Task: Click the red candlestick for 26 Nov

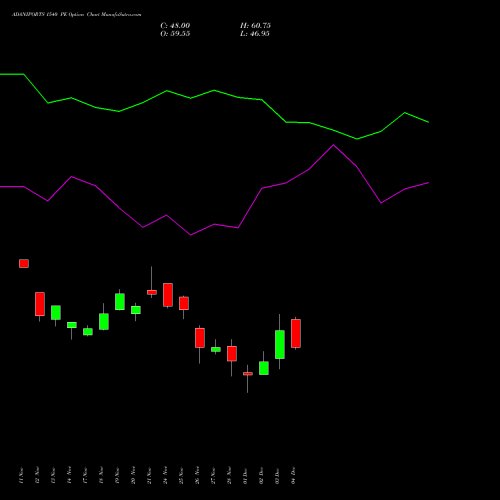Action: [x=200, y=338]
